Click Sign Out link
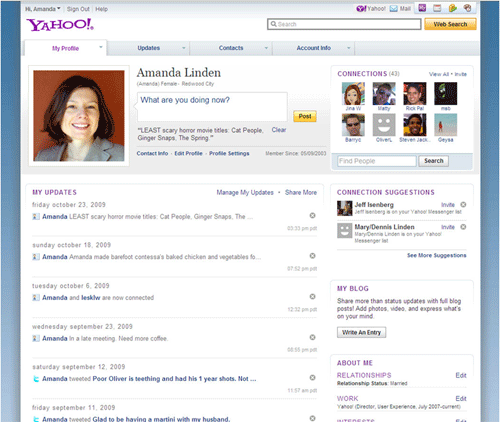This screenshot has width=500, height=422. pos(78,9)
